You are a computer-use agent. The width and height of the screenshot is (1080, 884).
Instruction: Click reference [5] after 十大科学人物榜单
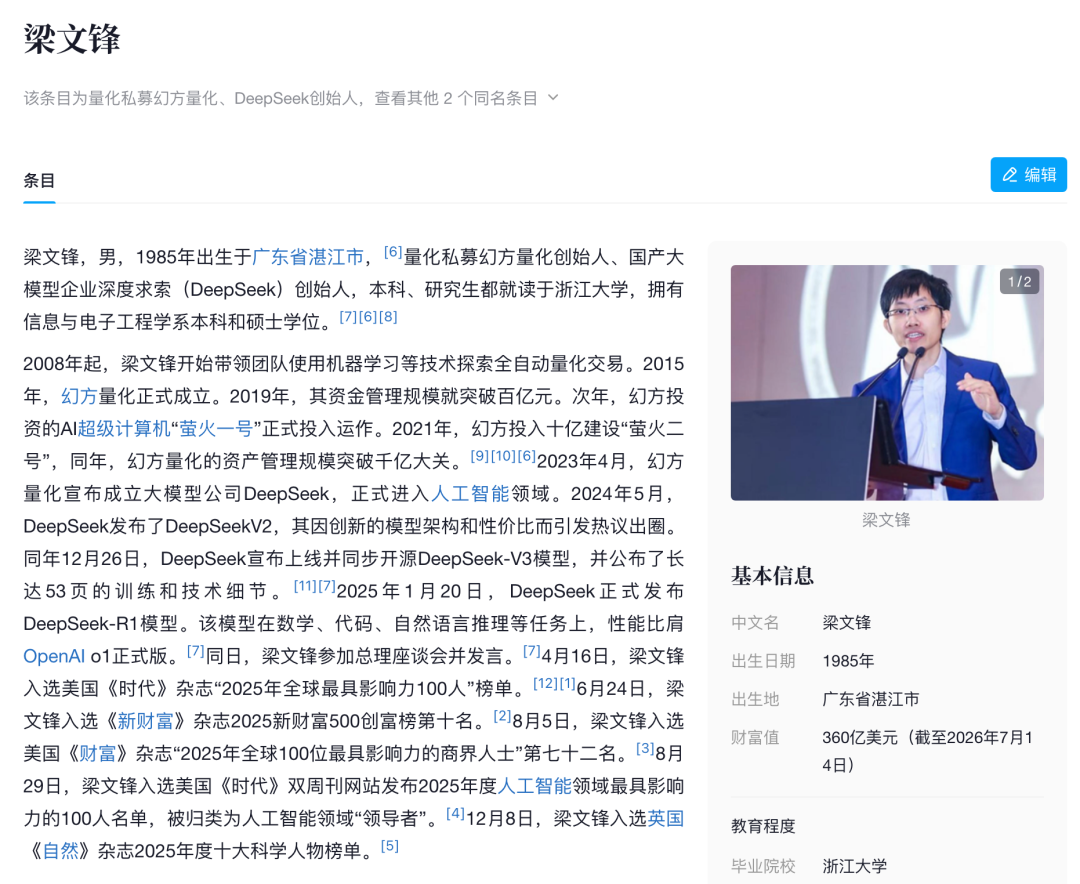pos(390,845)
